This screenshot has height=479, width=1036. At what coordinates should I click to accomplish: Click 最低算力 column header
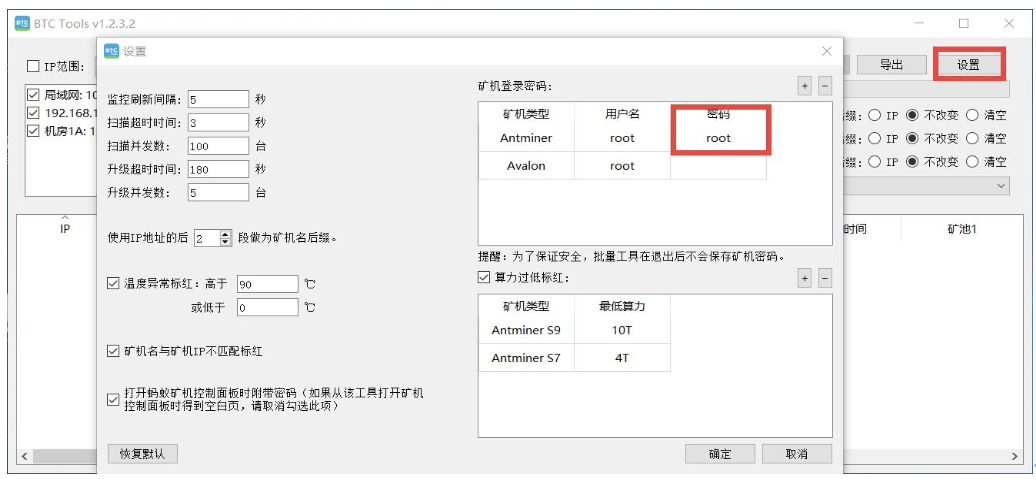click(622, 306)
